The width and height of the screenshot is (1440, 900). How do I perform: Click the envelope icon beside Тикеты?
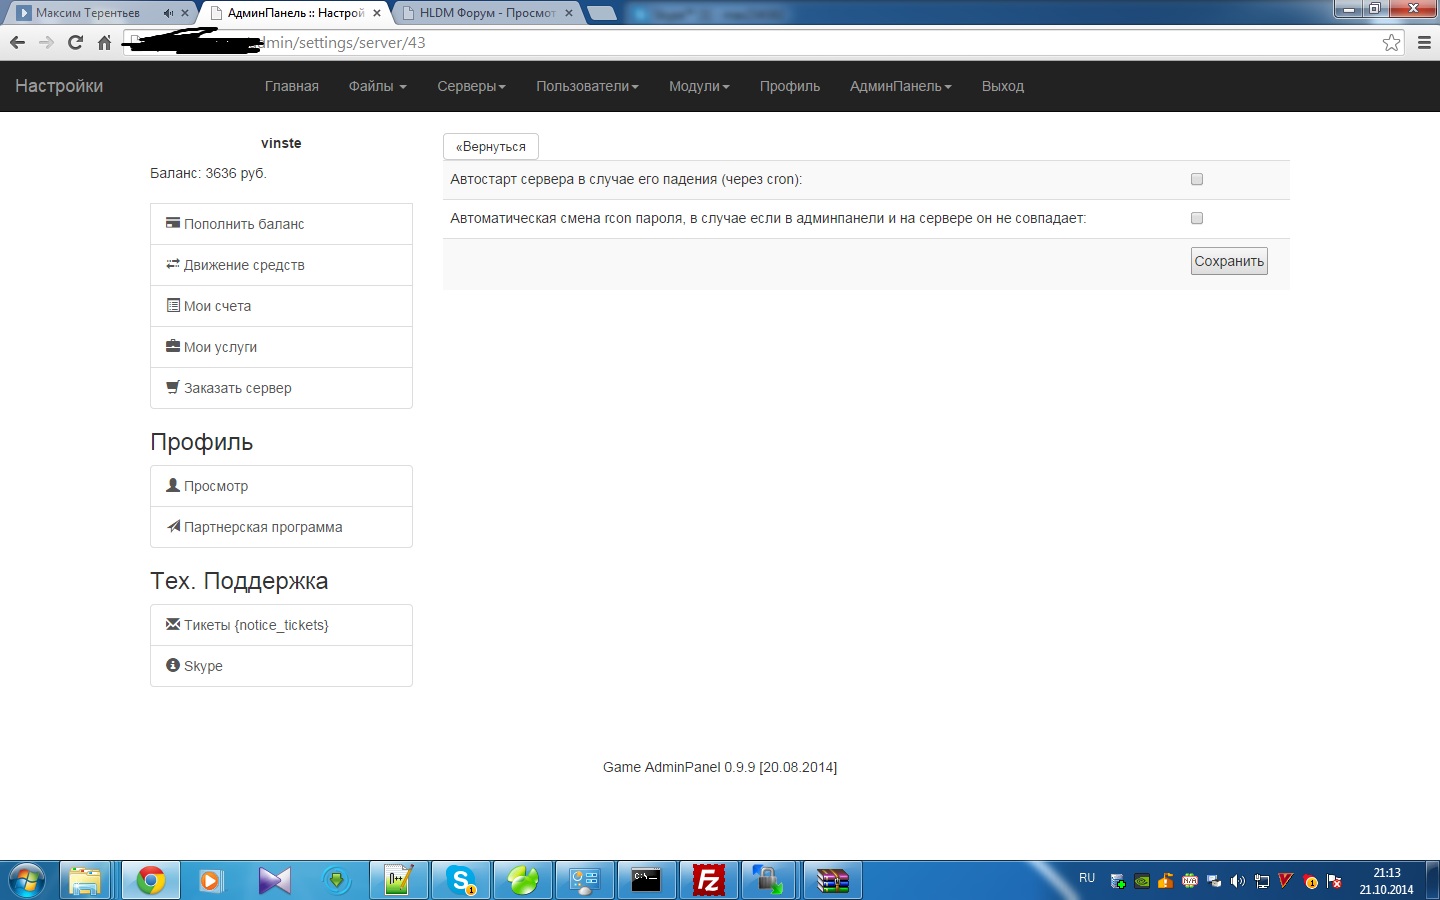(173, 624)
